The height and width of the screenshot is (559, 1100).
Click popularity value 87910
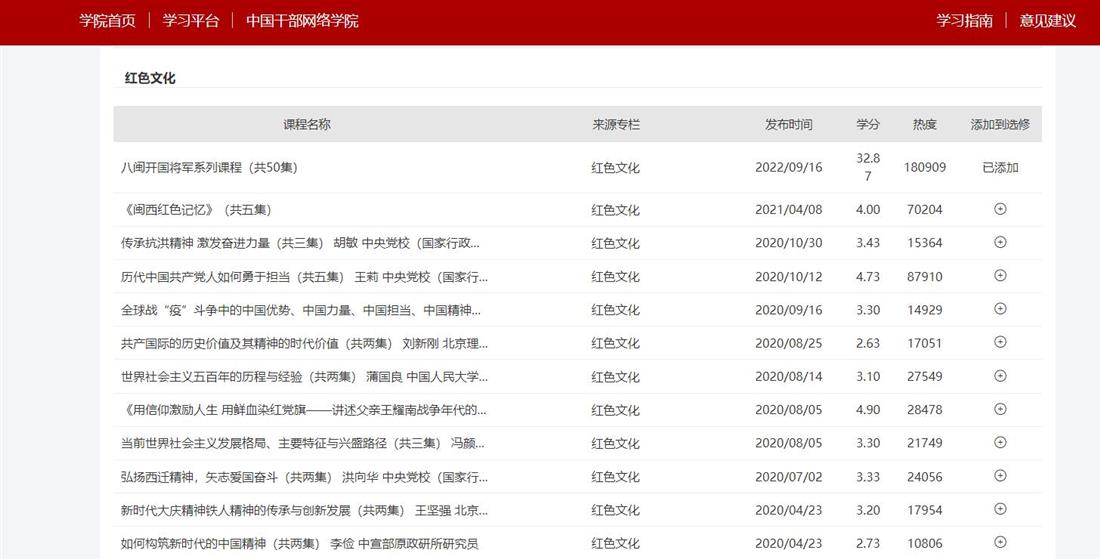click(x=925, y=276)
